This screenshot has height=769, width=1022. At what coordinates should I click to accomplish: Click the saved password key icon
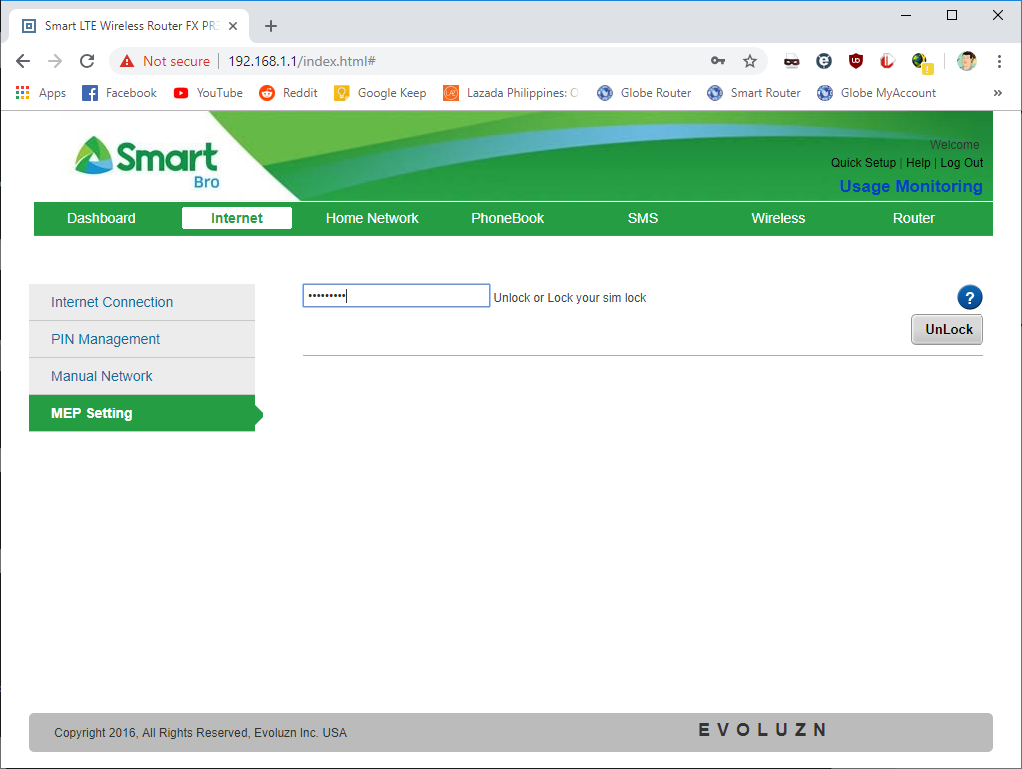coord(717,61)
